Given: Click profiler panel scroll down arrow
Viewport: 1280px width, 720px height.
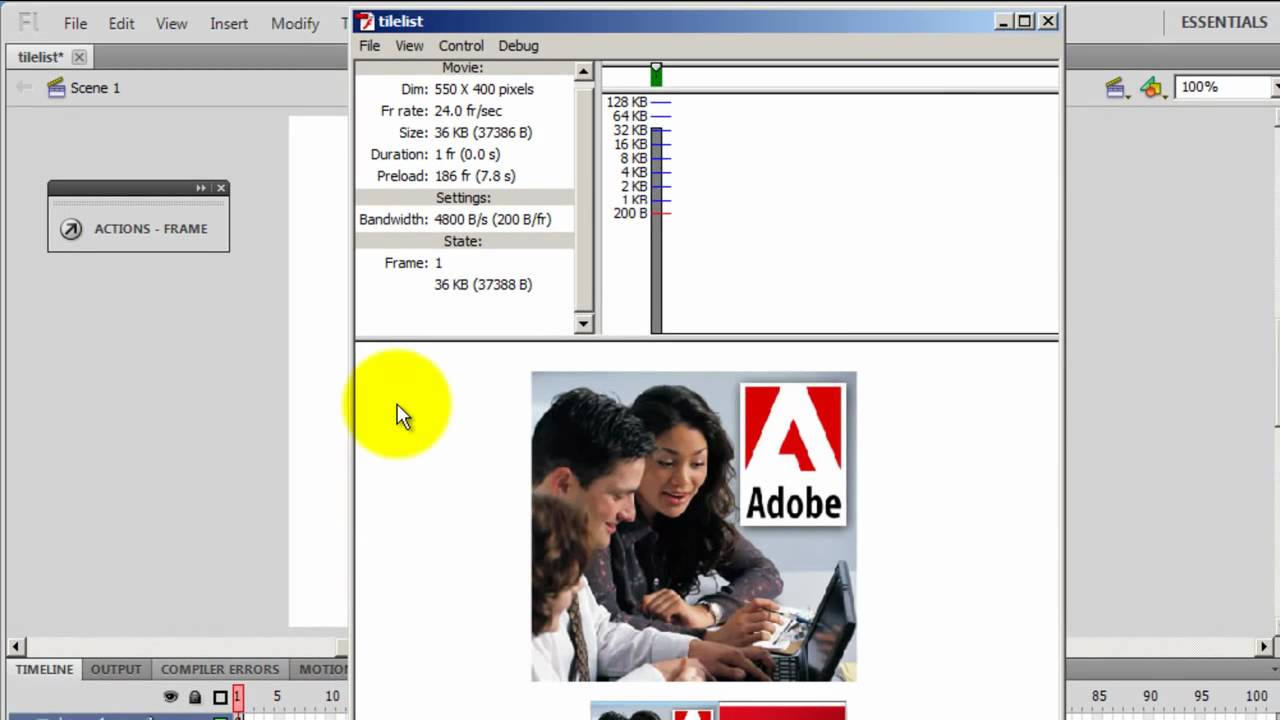Looking at the screenshot, I should 584,323.
